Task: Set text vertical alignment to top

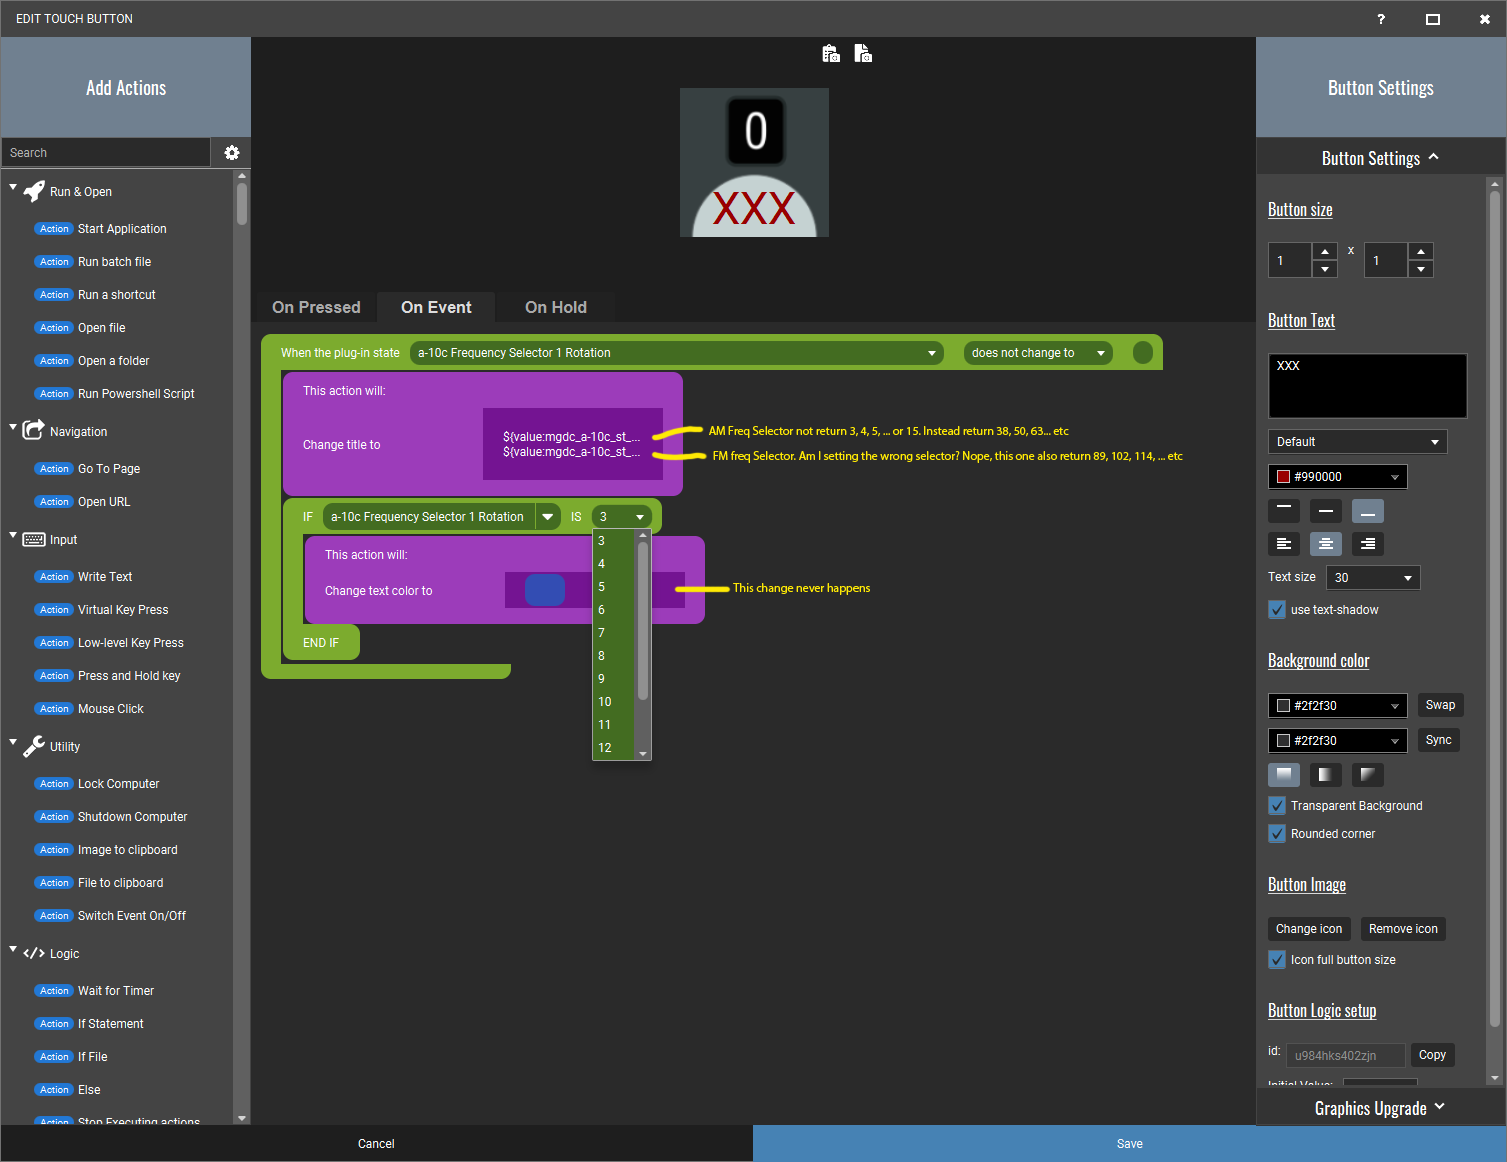Action: click(1284, 511)
